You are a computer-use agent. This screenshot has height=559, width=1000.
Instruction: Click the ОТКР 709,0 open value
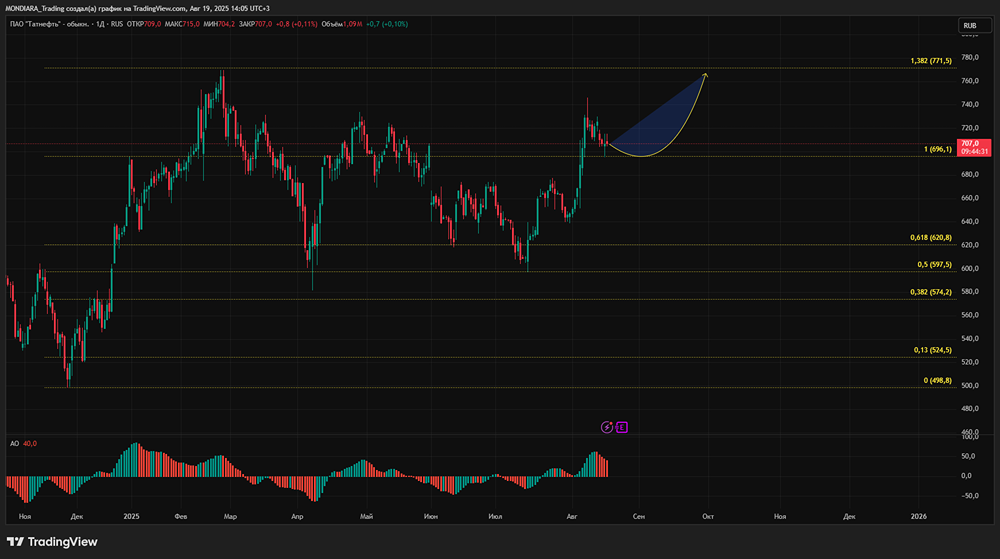144,24
